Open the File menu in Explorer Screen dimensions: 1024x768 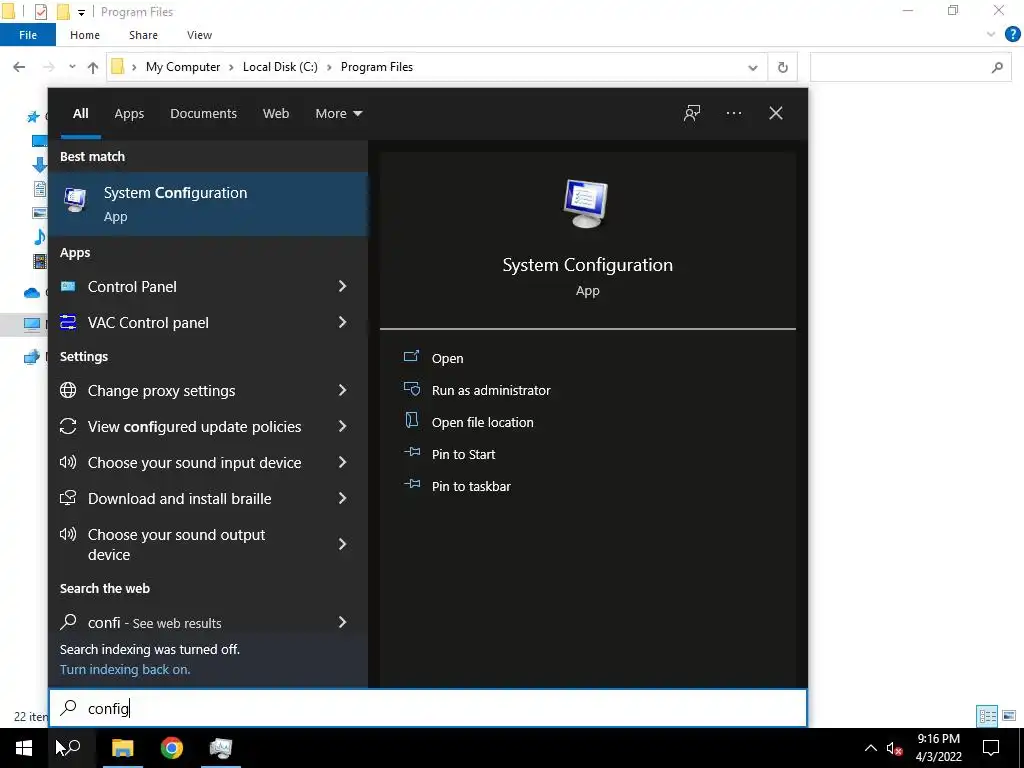point(27,35)
